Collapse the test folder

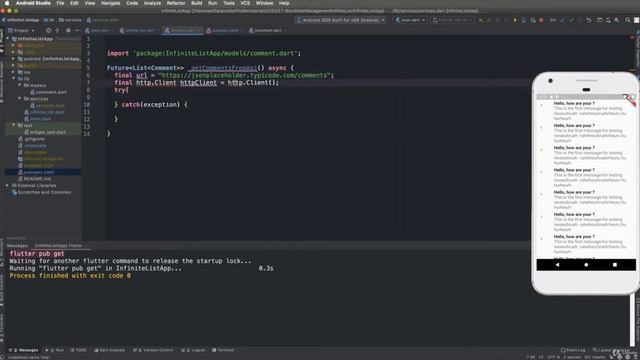13,125
